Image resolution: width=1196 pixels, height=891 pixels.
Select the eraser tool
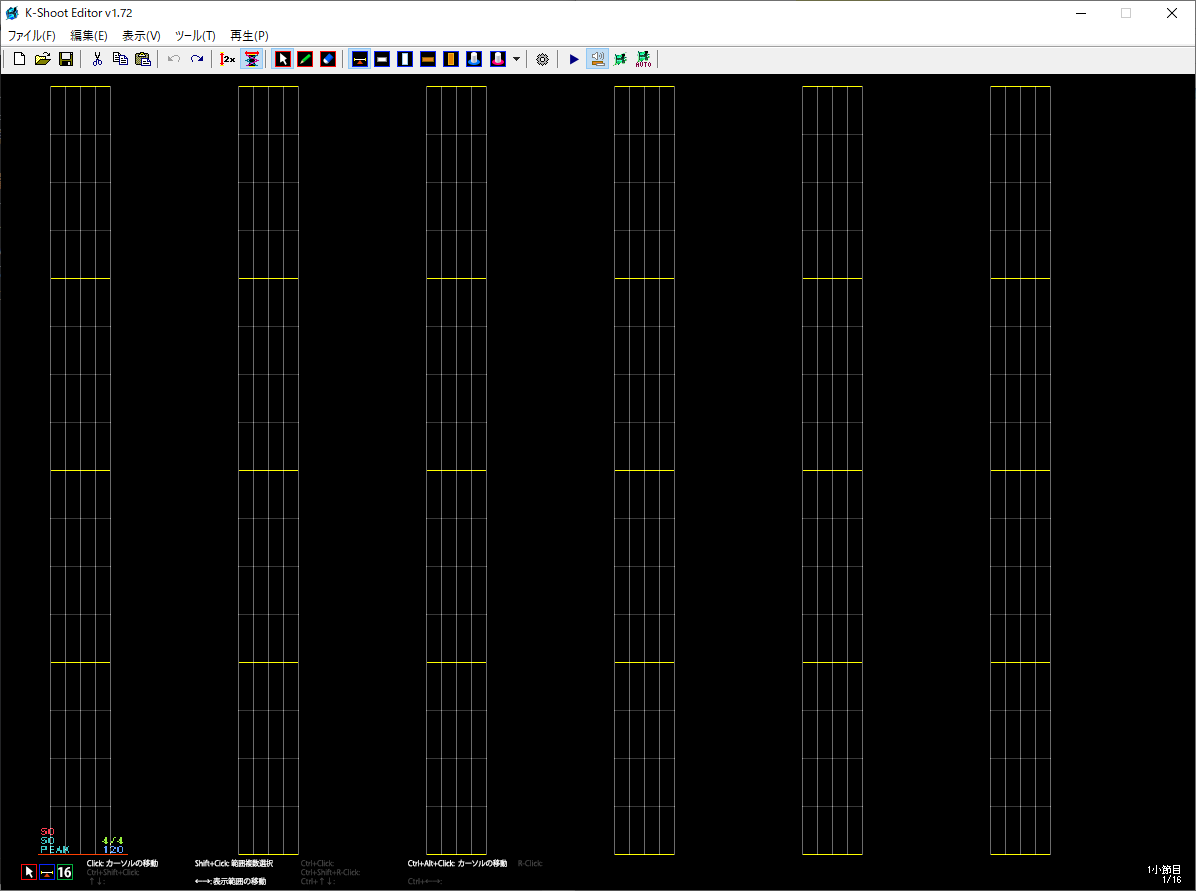click(328, 59)
